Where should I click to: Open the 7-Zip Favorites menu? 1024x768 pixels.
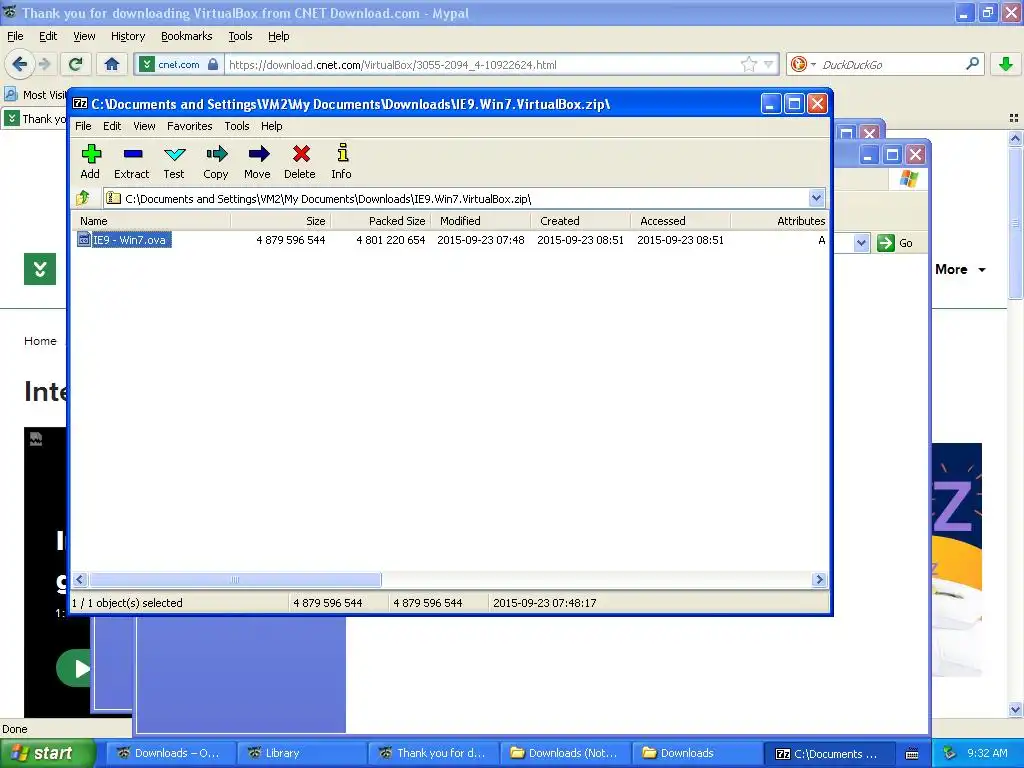pyautogui.click(x=189, y=126)
